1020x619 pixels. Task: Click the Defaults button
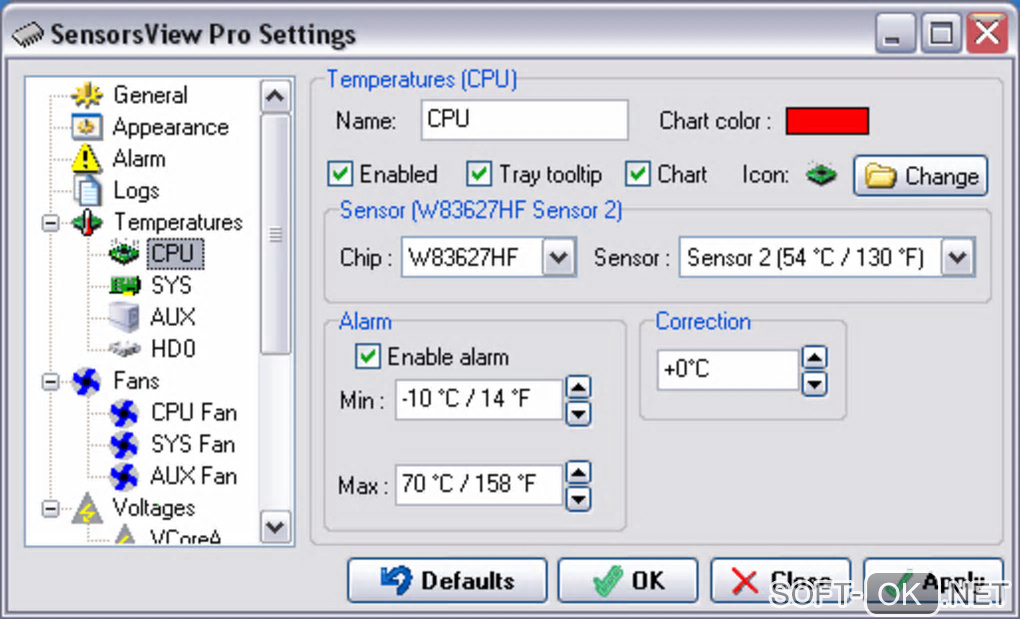pos(447,580)
